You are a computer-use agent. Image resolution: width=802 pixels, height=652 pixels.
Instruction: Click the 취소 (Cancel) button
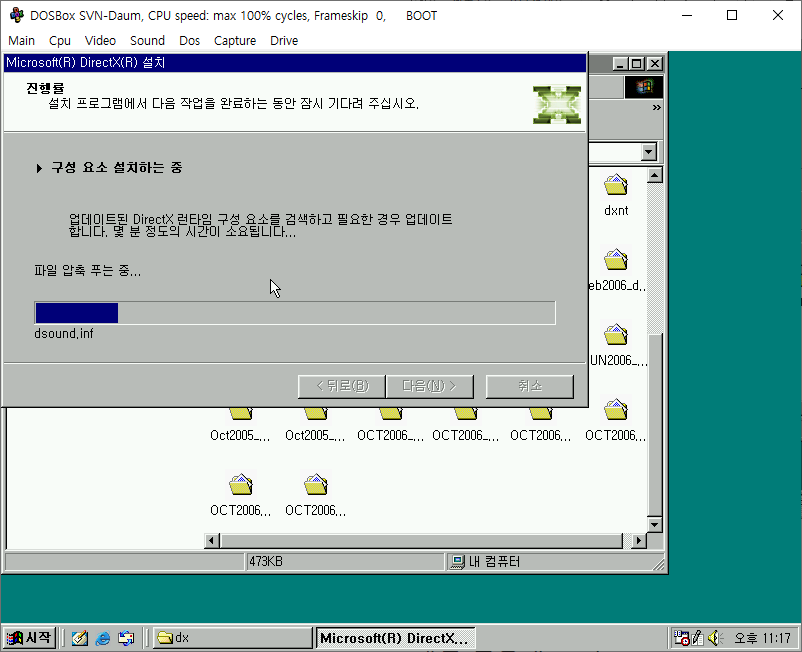coord(529,386)
